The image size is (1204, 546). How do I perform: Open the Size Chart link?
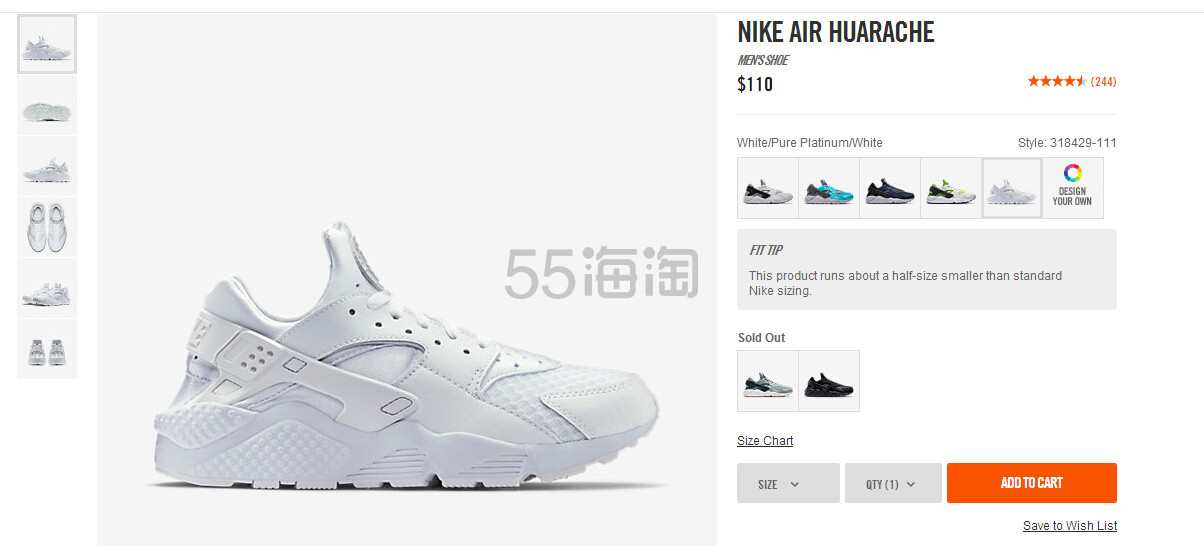765,441
